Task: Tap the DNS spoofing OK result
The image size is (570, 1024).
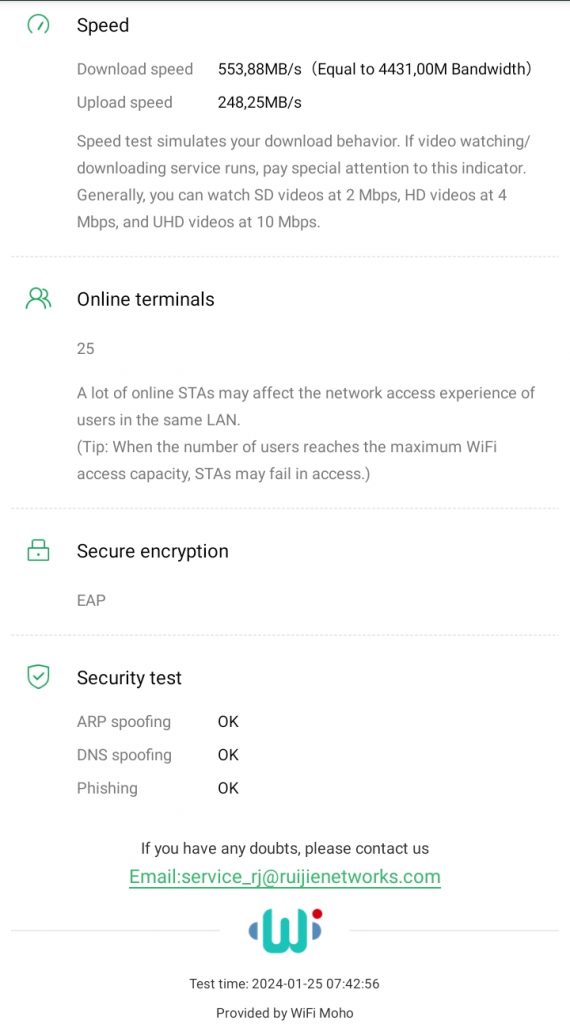Action: tap(229, 755)
